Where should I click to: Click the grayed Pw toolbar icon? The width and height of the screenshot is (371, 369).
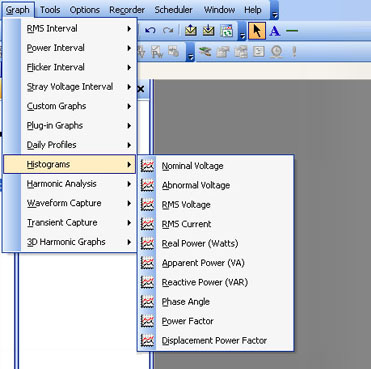(x=157, y=52)
